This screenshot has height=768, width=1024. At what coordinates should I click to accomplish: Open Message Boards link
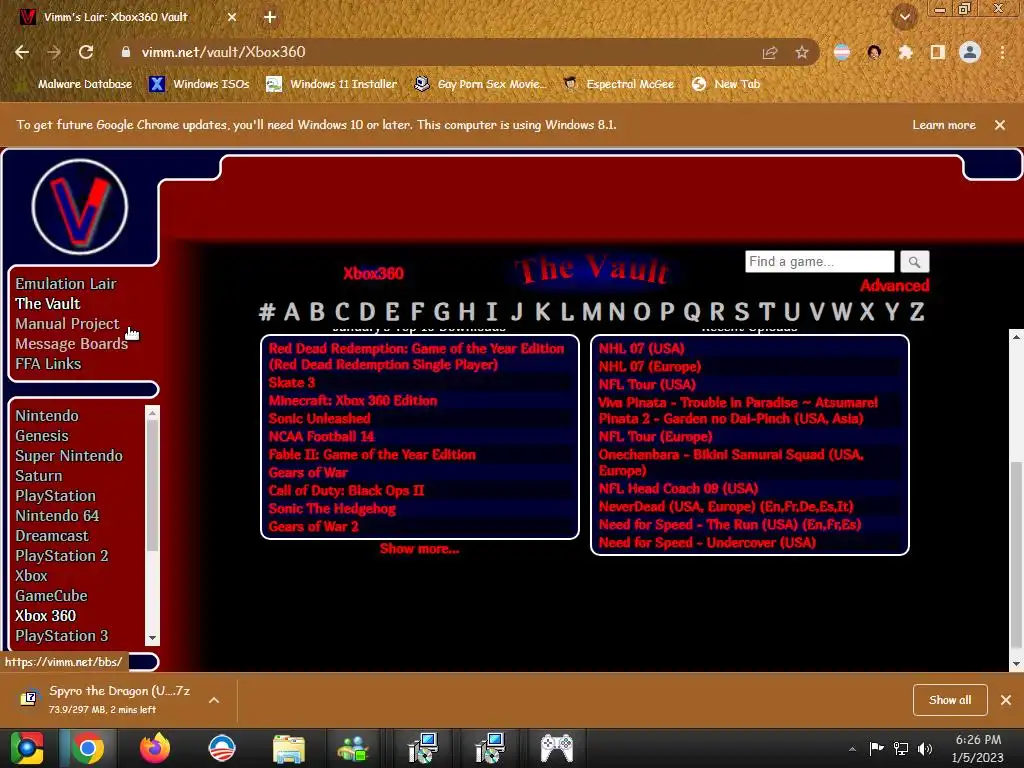(x=71, y=344)
